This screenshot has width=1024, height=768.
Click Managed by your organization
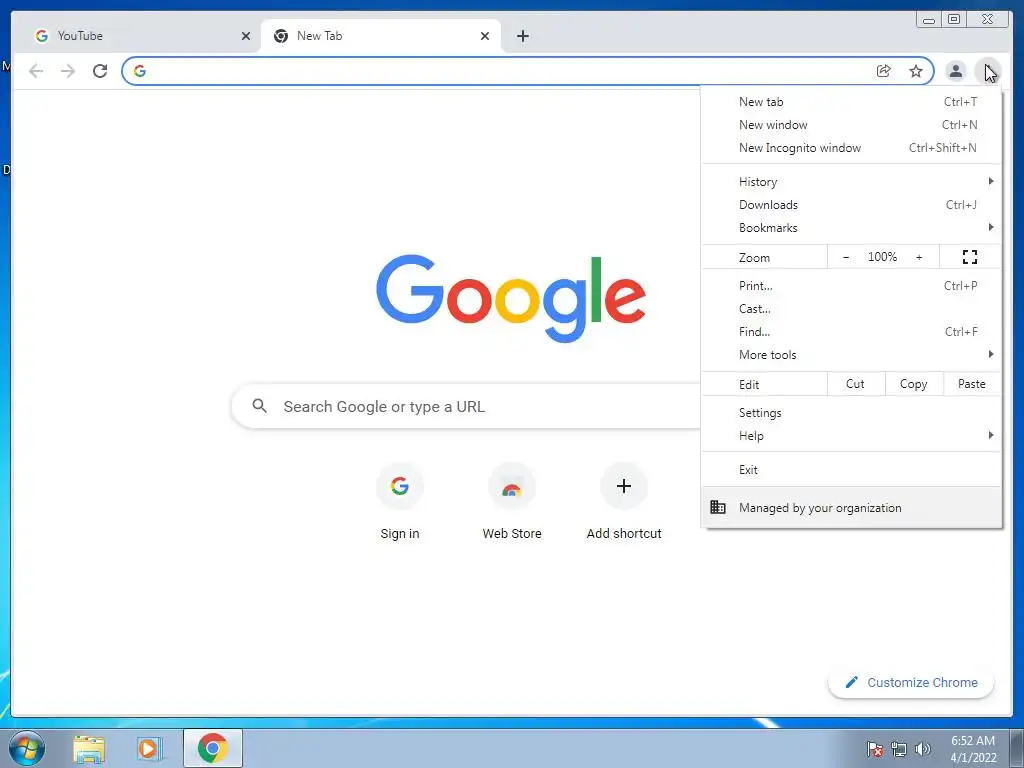click(852, 507)
